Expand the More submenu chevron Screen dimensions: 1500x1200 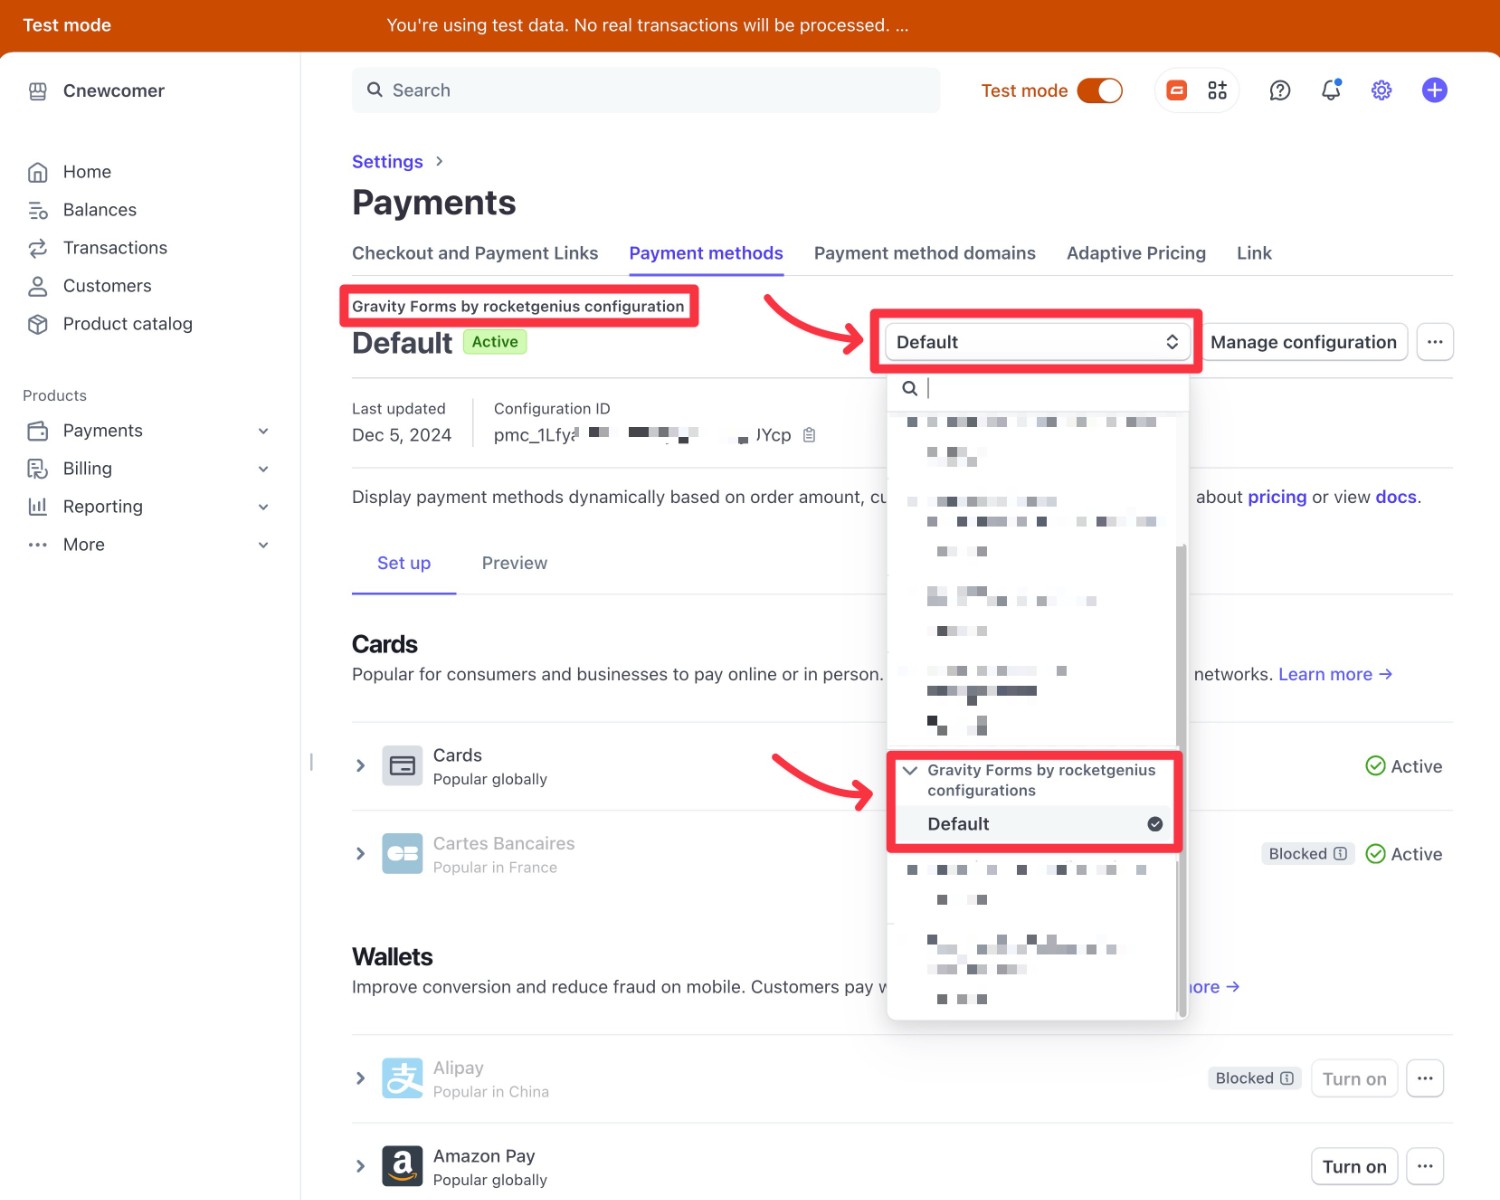click(x=263, y=545)
